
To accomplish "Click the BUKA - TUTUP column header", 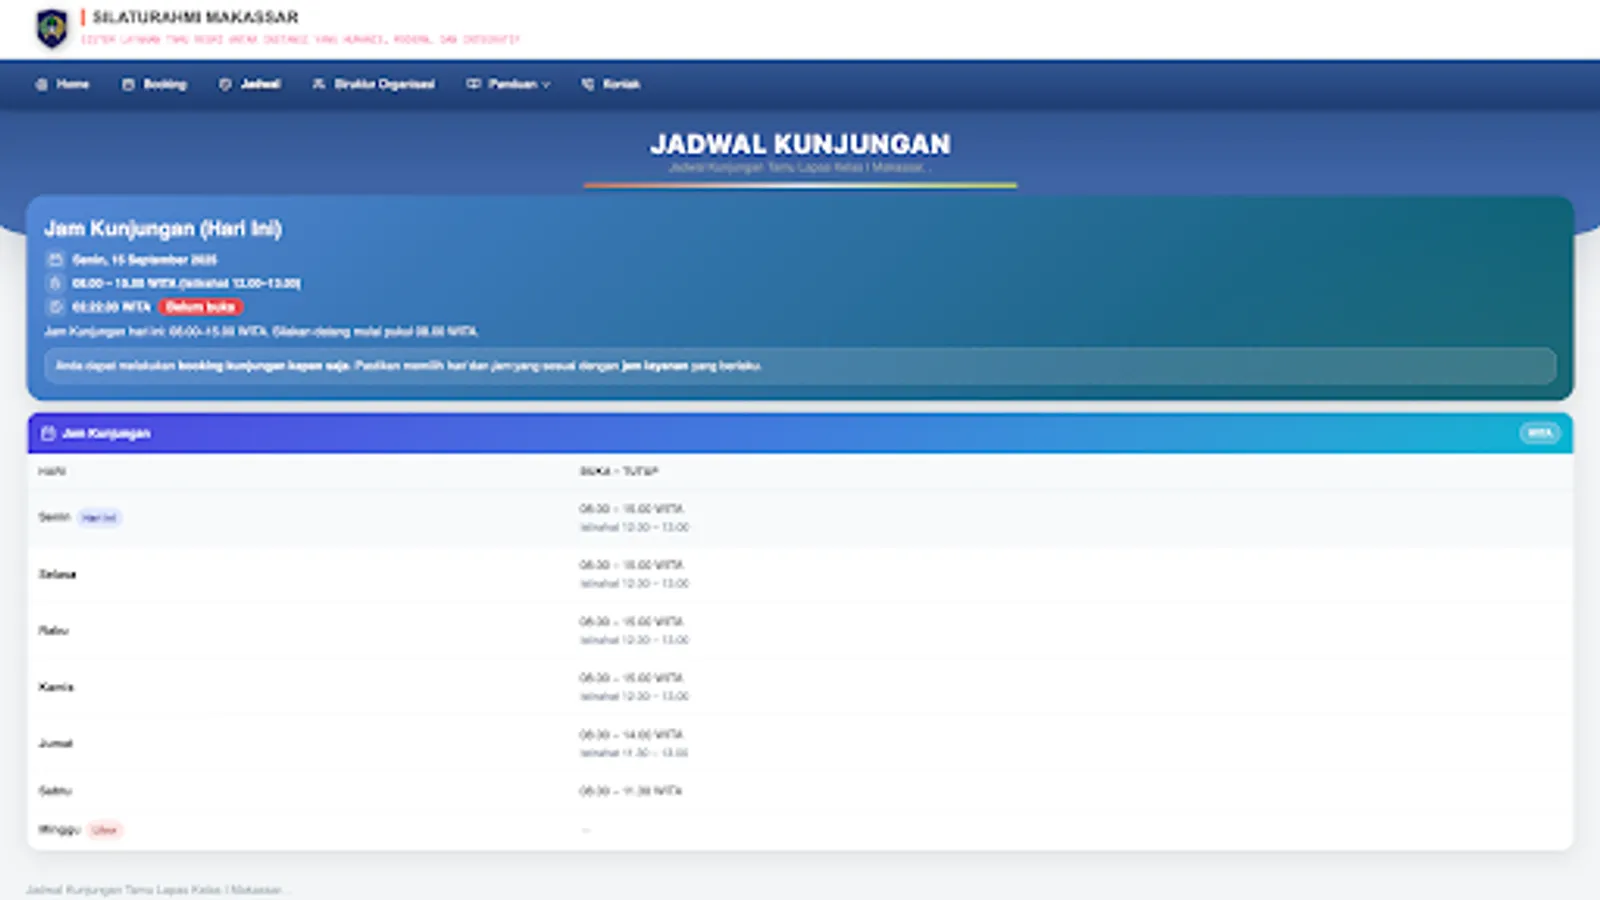I will (619, 471).
